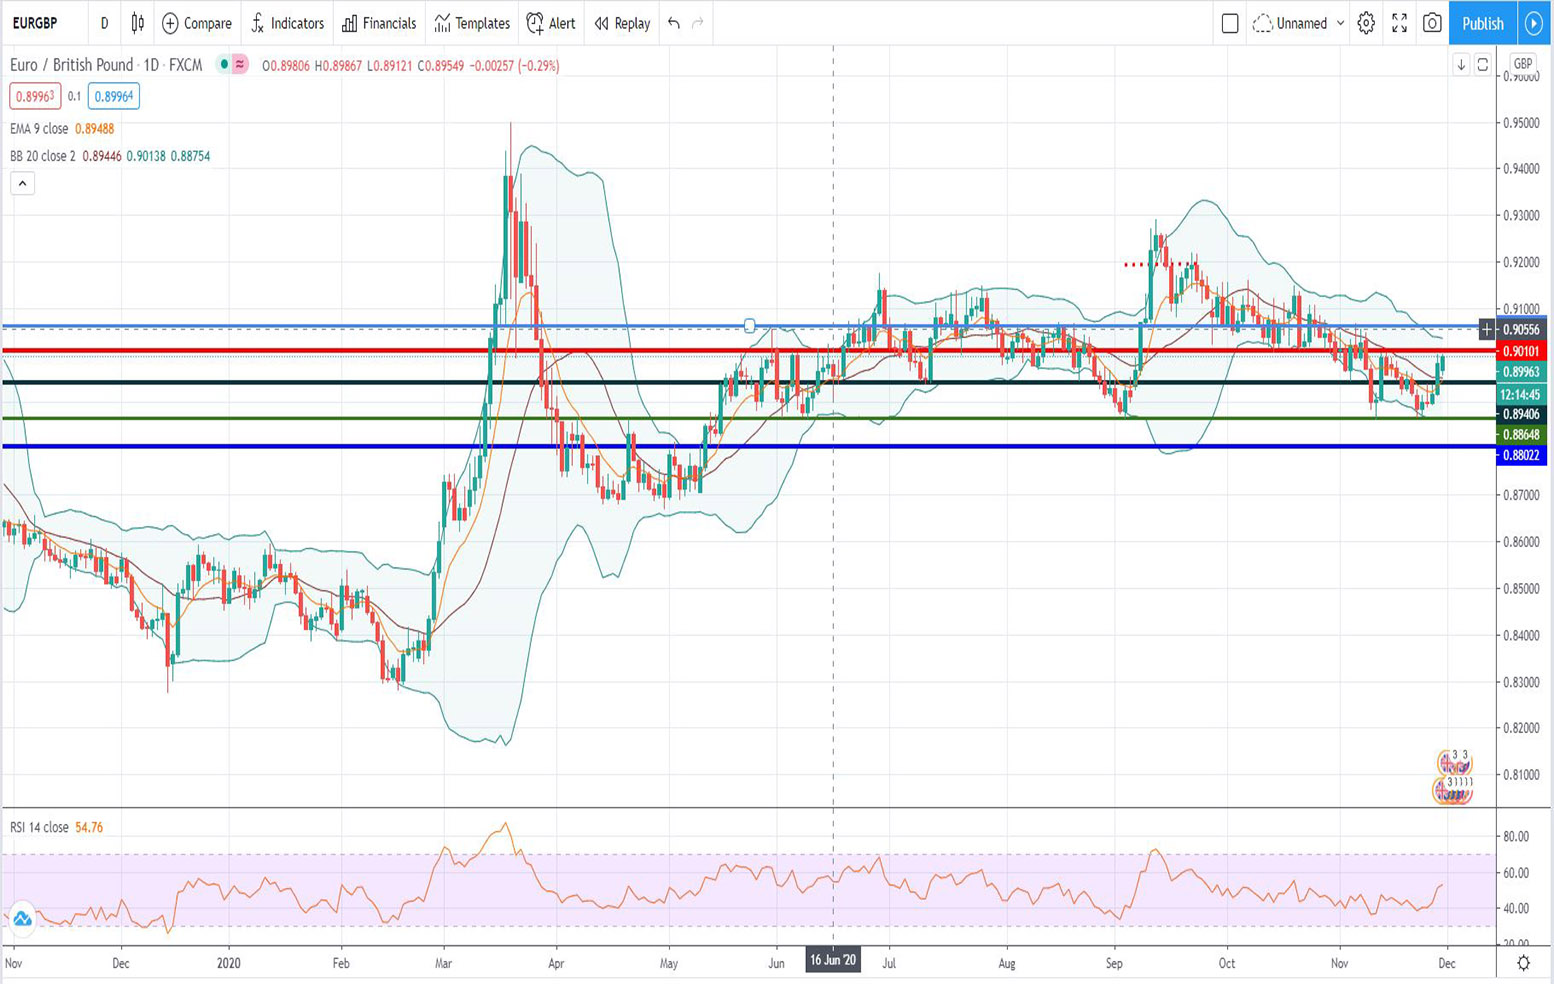Collapse the indicator legend with the chevron
The height and width of the screenshot is (984, 1554).
21,183
